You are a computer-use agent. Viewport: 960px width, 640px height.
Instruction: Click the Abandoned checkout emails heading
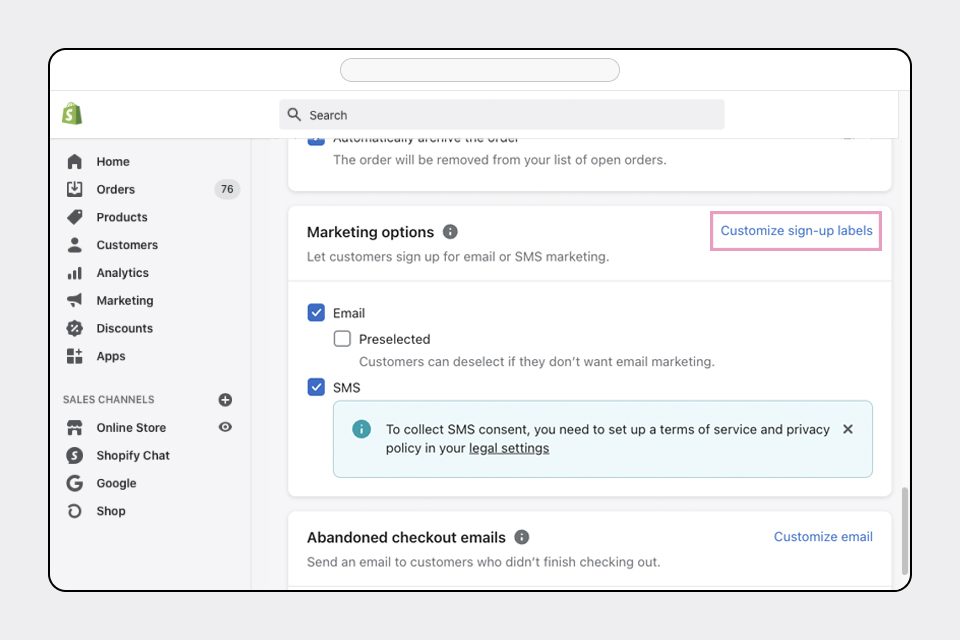(x=406, y=537)
